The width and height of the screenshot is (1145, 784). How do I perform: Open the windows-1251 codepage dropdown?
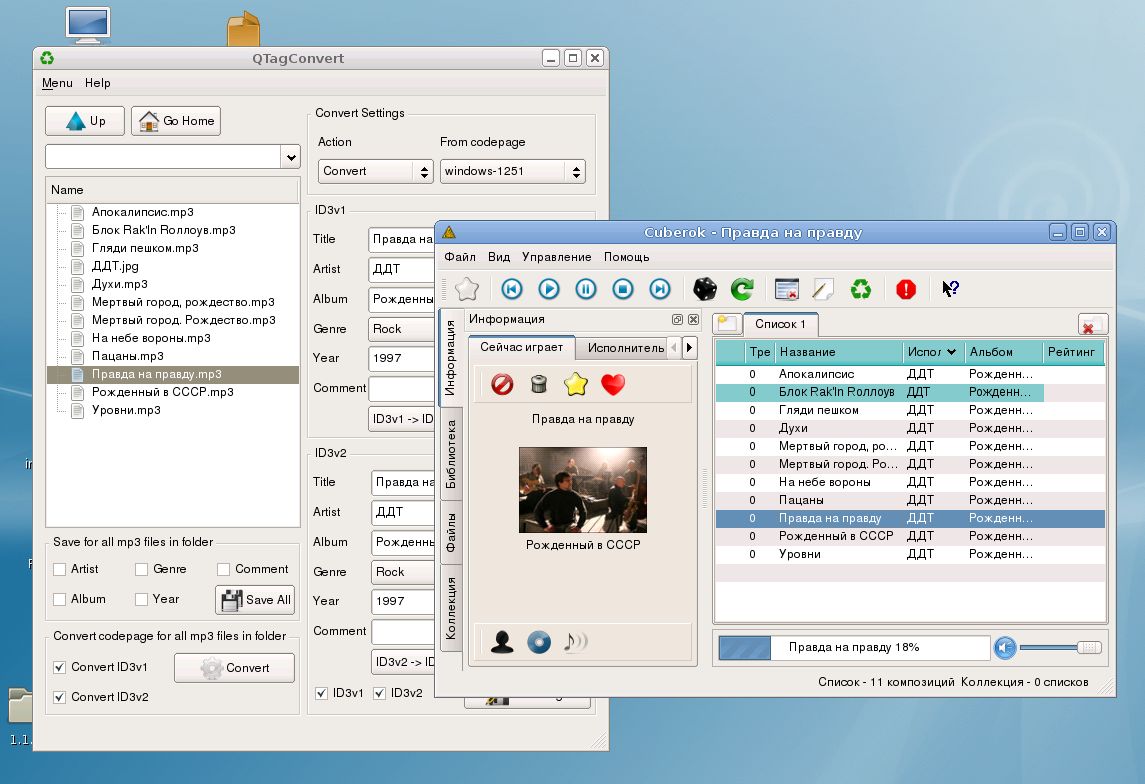512,172
